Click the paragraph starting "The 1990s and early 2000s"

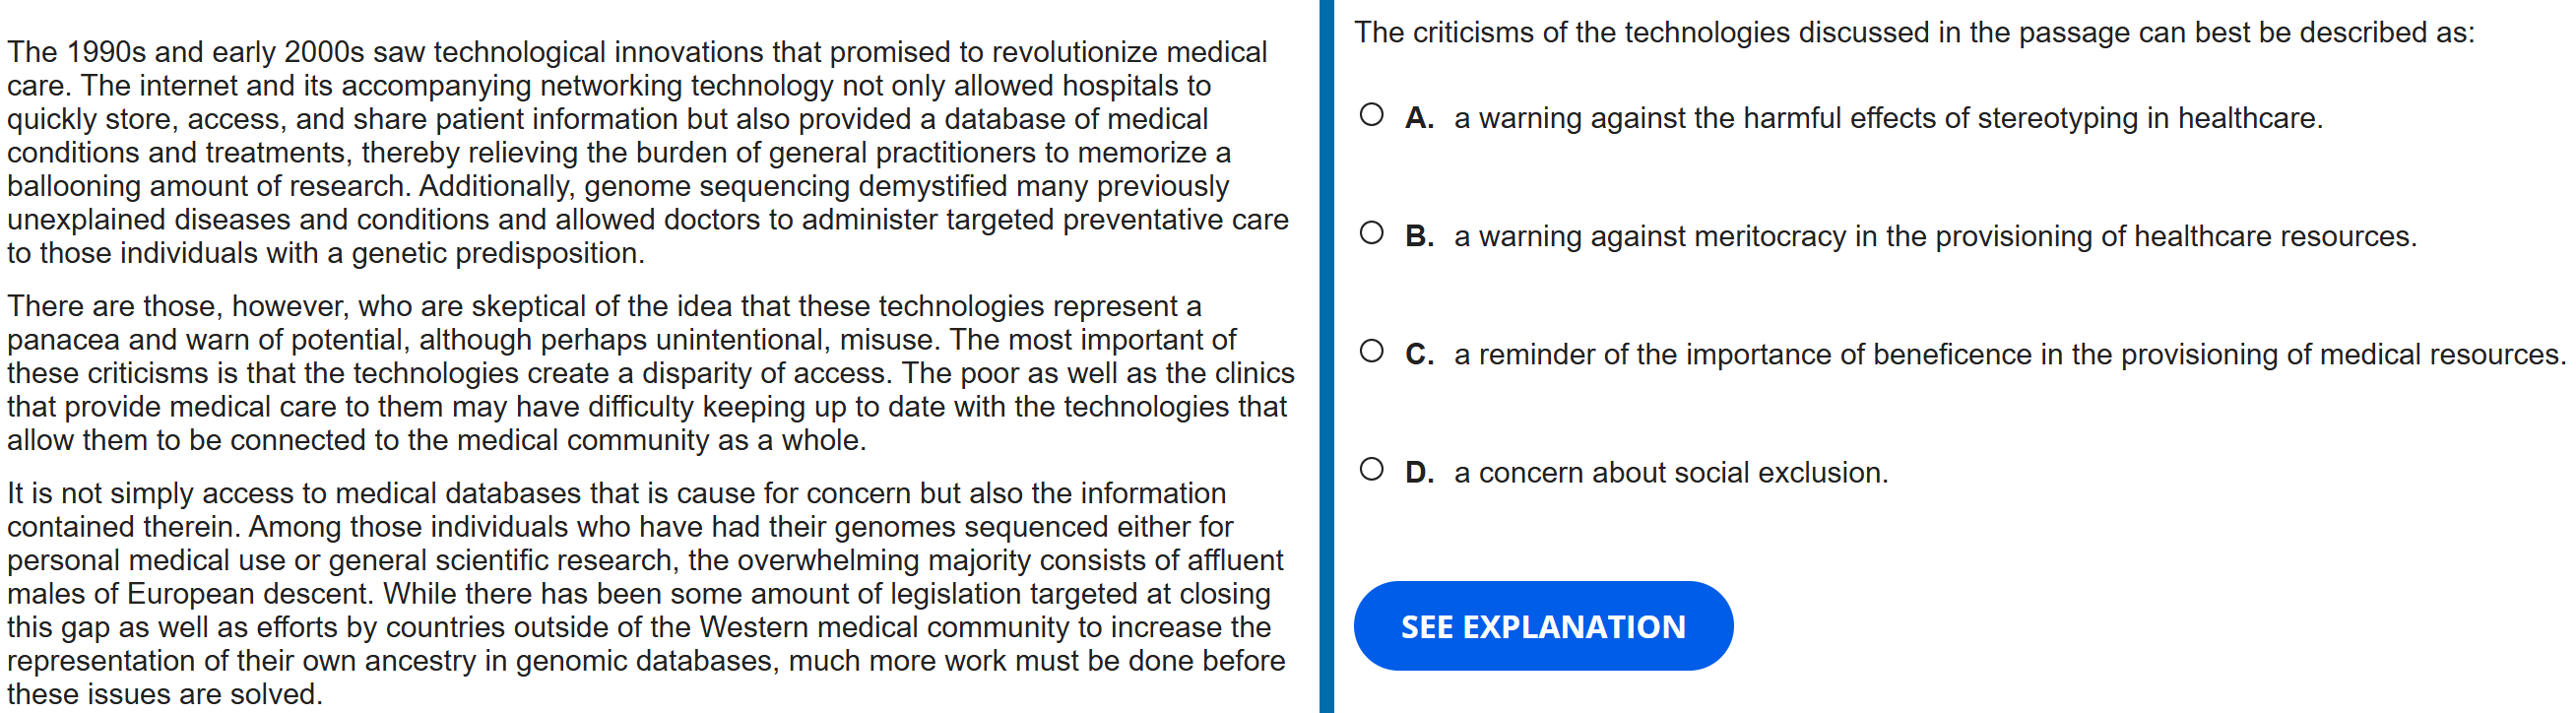pyautogui.click(x=640, y=152)
